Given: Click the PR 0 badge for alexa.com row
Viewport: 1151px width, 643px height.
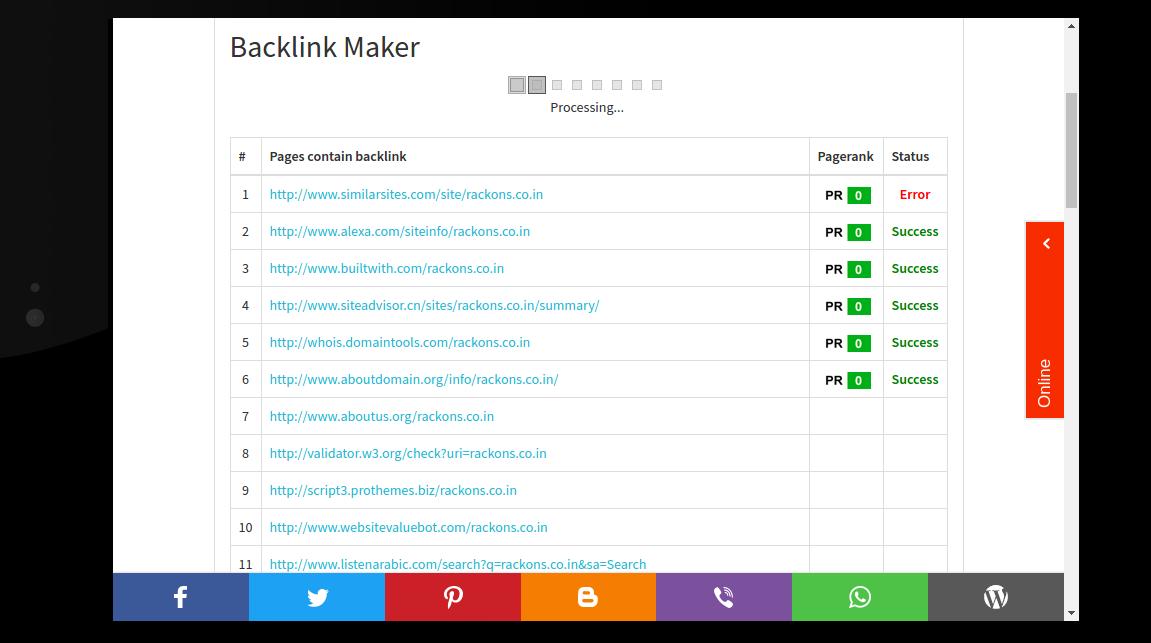Looking at the screenshot, I should coord(847,232).
